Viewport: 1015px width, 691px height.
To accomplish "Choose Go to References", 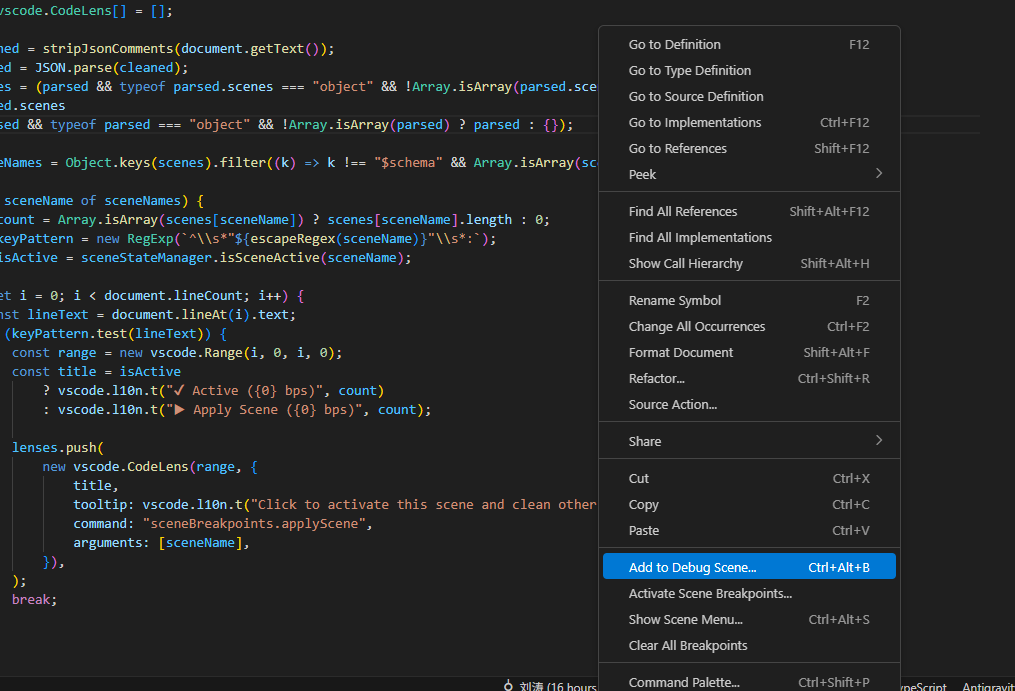I will [749, 148].
